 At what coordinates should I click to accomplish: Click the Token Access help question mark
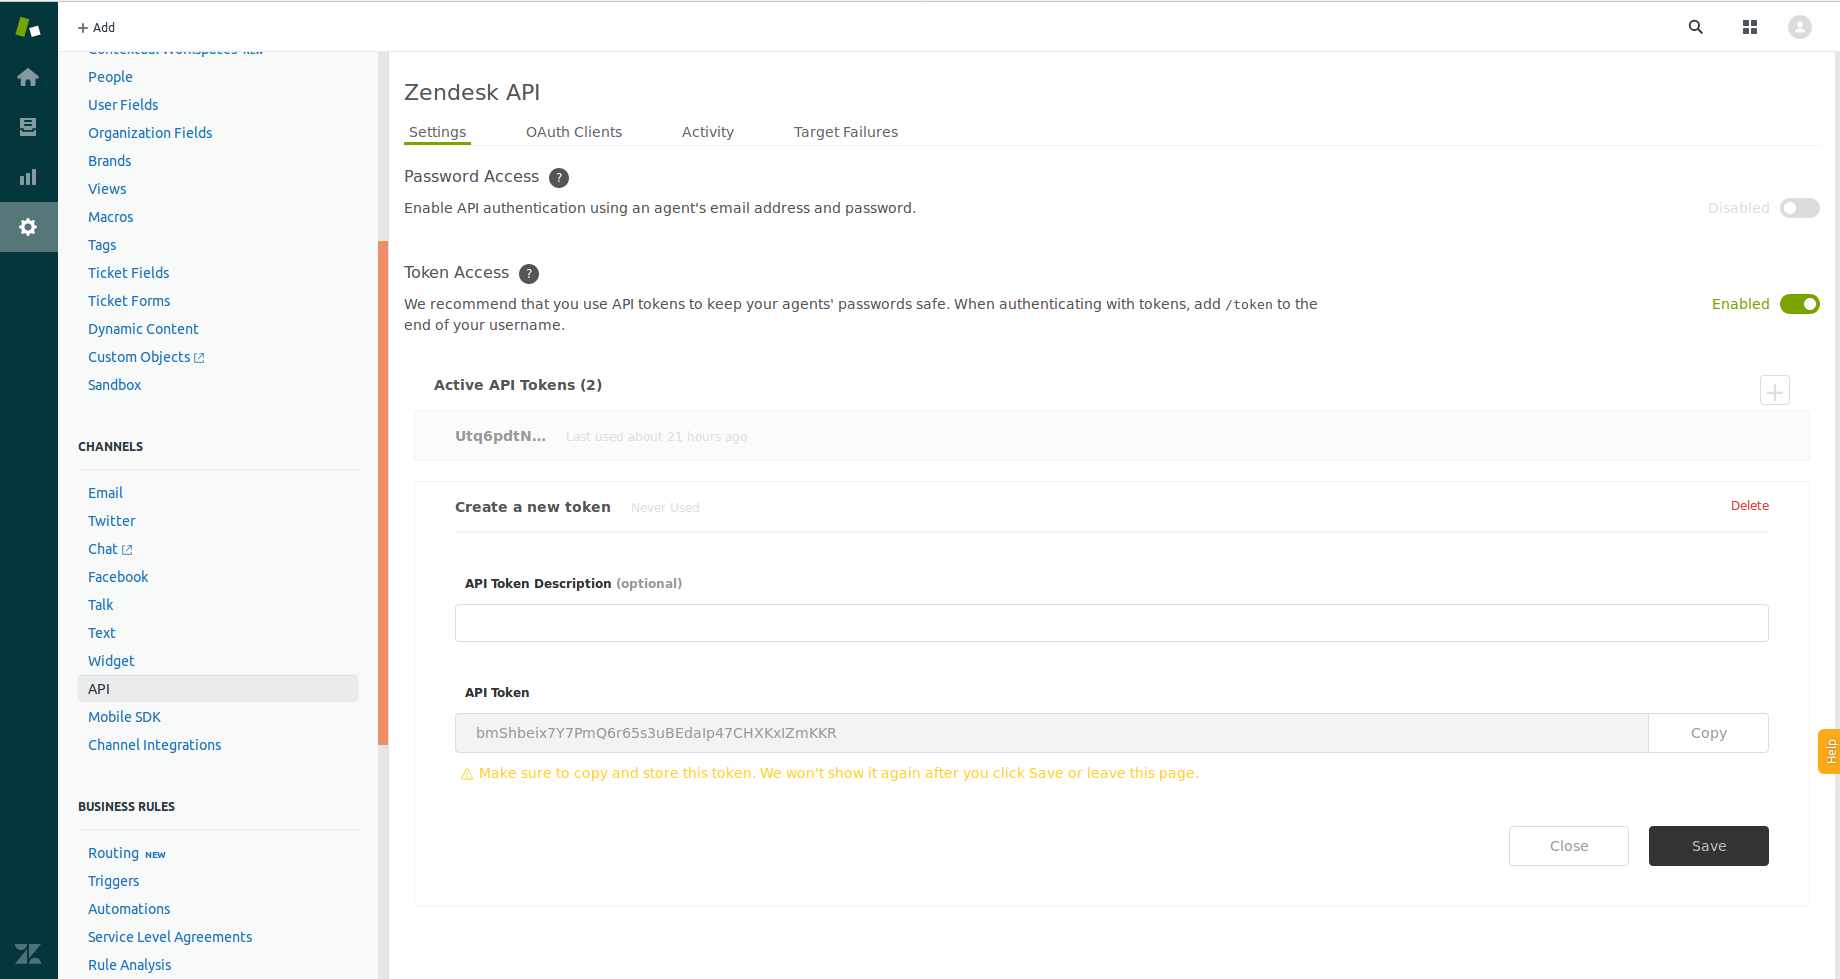pos(529,274)
